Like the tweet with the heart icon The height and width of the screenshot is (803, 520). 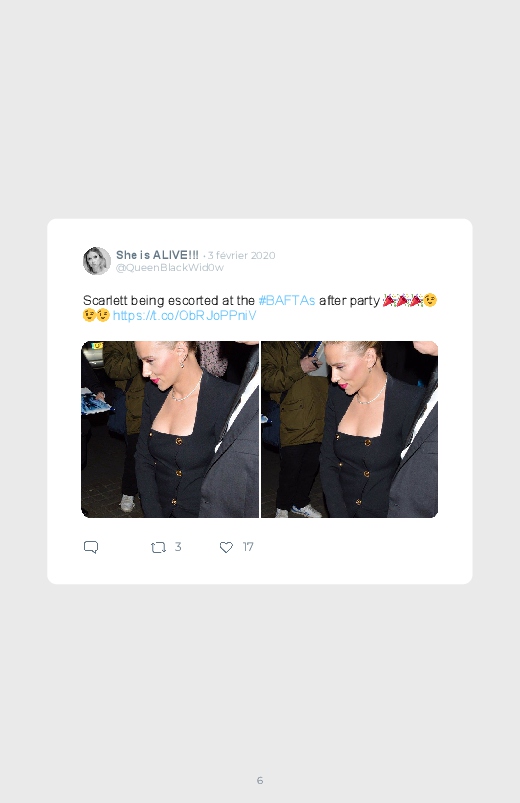(226, 547)
